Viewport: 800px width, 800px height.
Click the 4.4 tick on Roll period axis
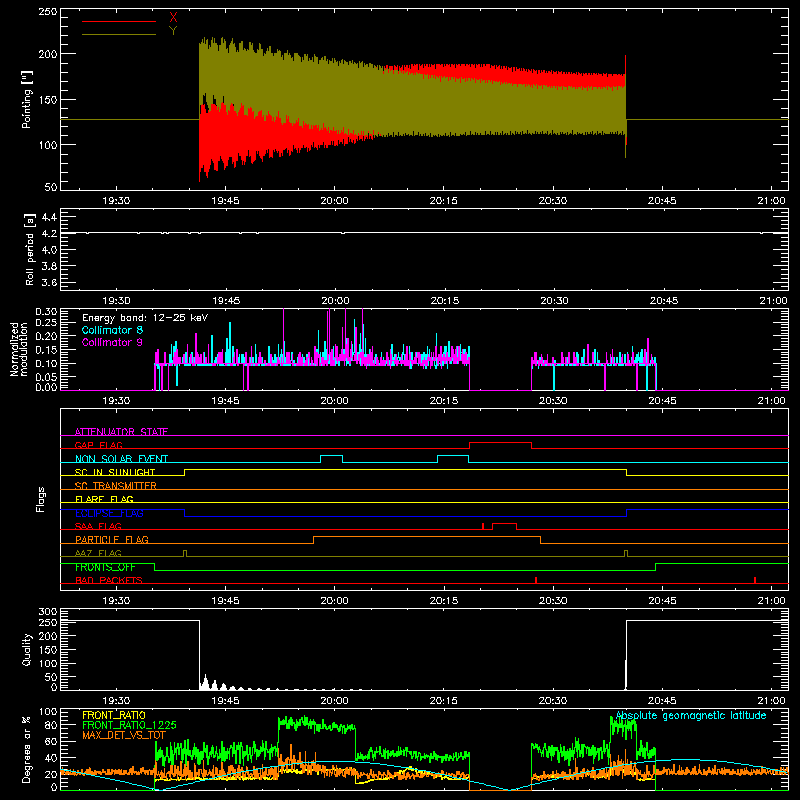tap(49, 217)
